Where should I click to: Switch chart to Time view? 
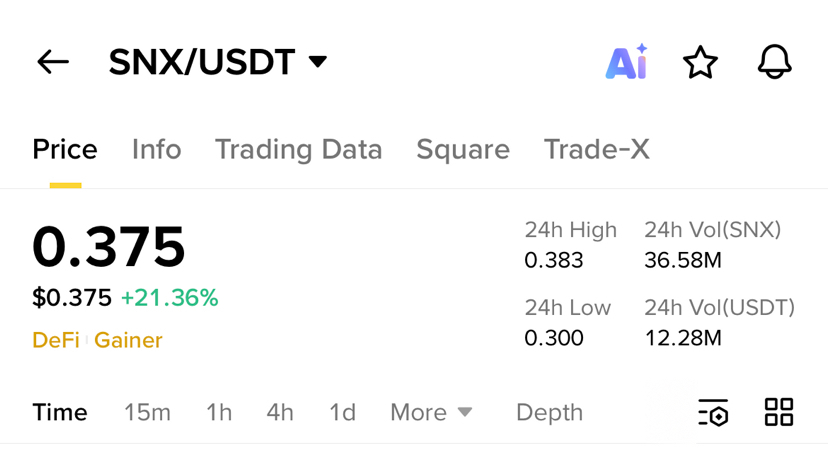pos(60,412)
